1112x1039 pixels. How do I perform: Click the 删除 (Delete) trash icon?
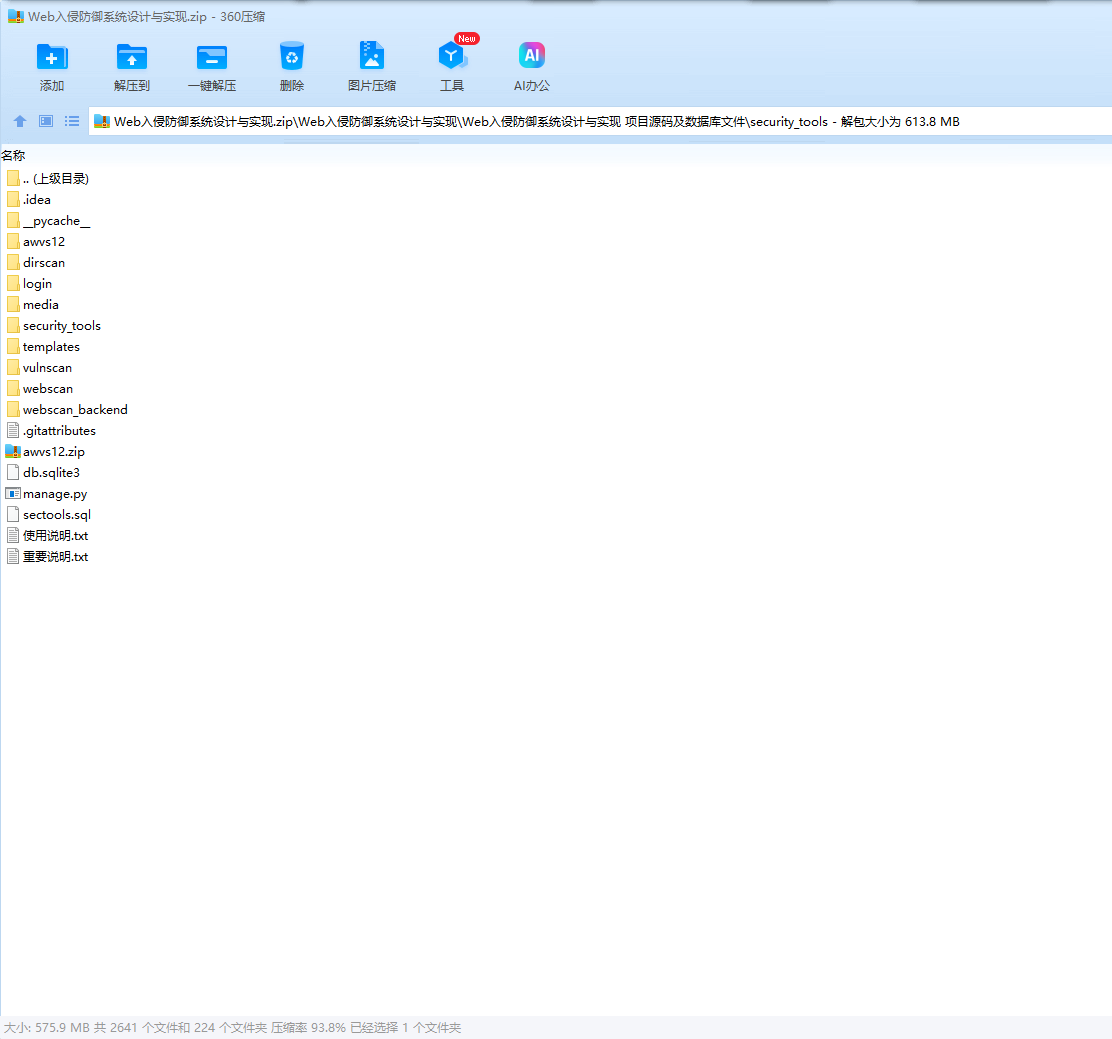[x=291, y=56]
